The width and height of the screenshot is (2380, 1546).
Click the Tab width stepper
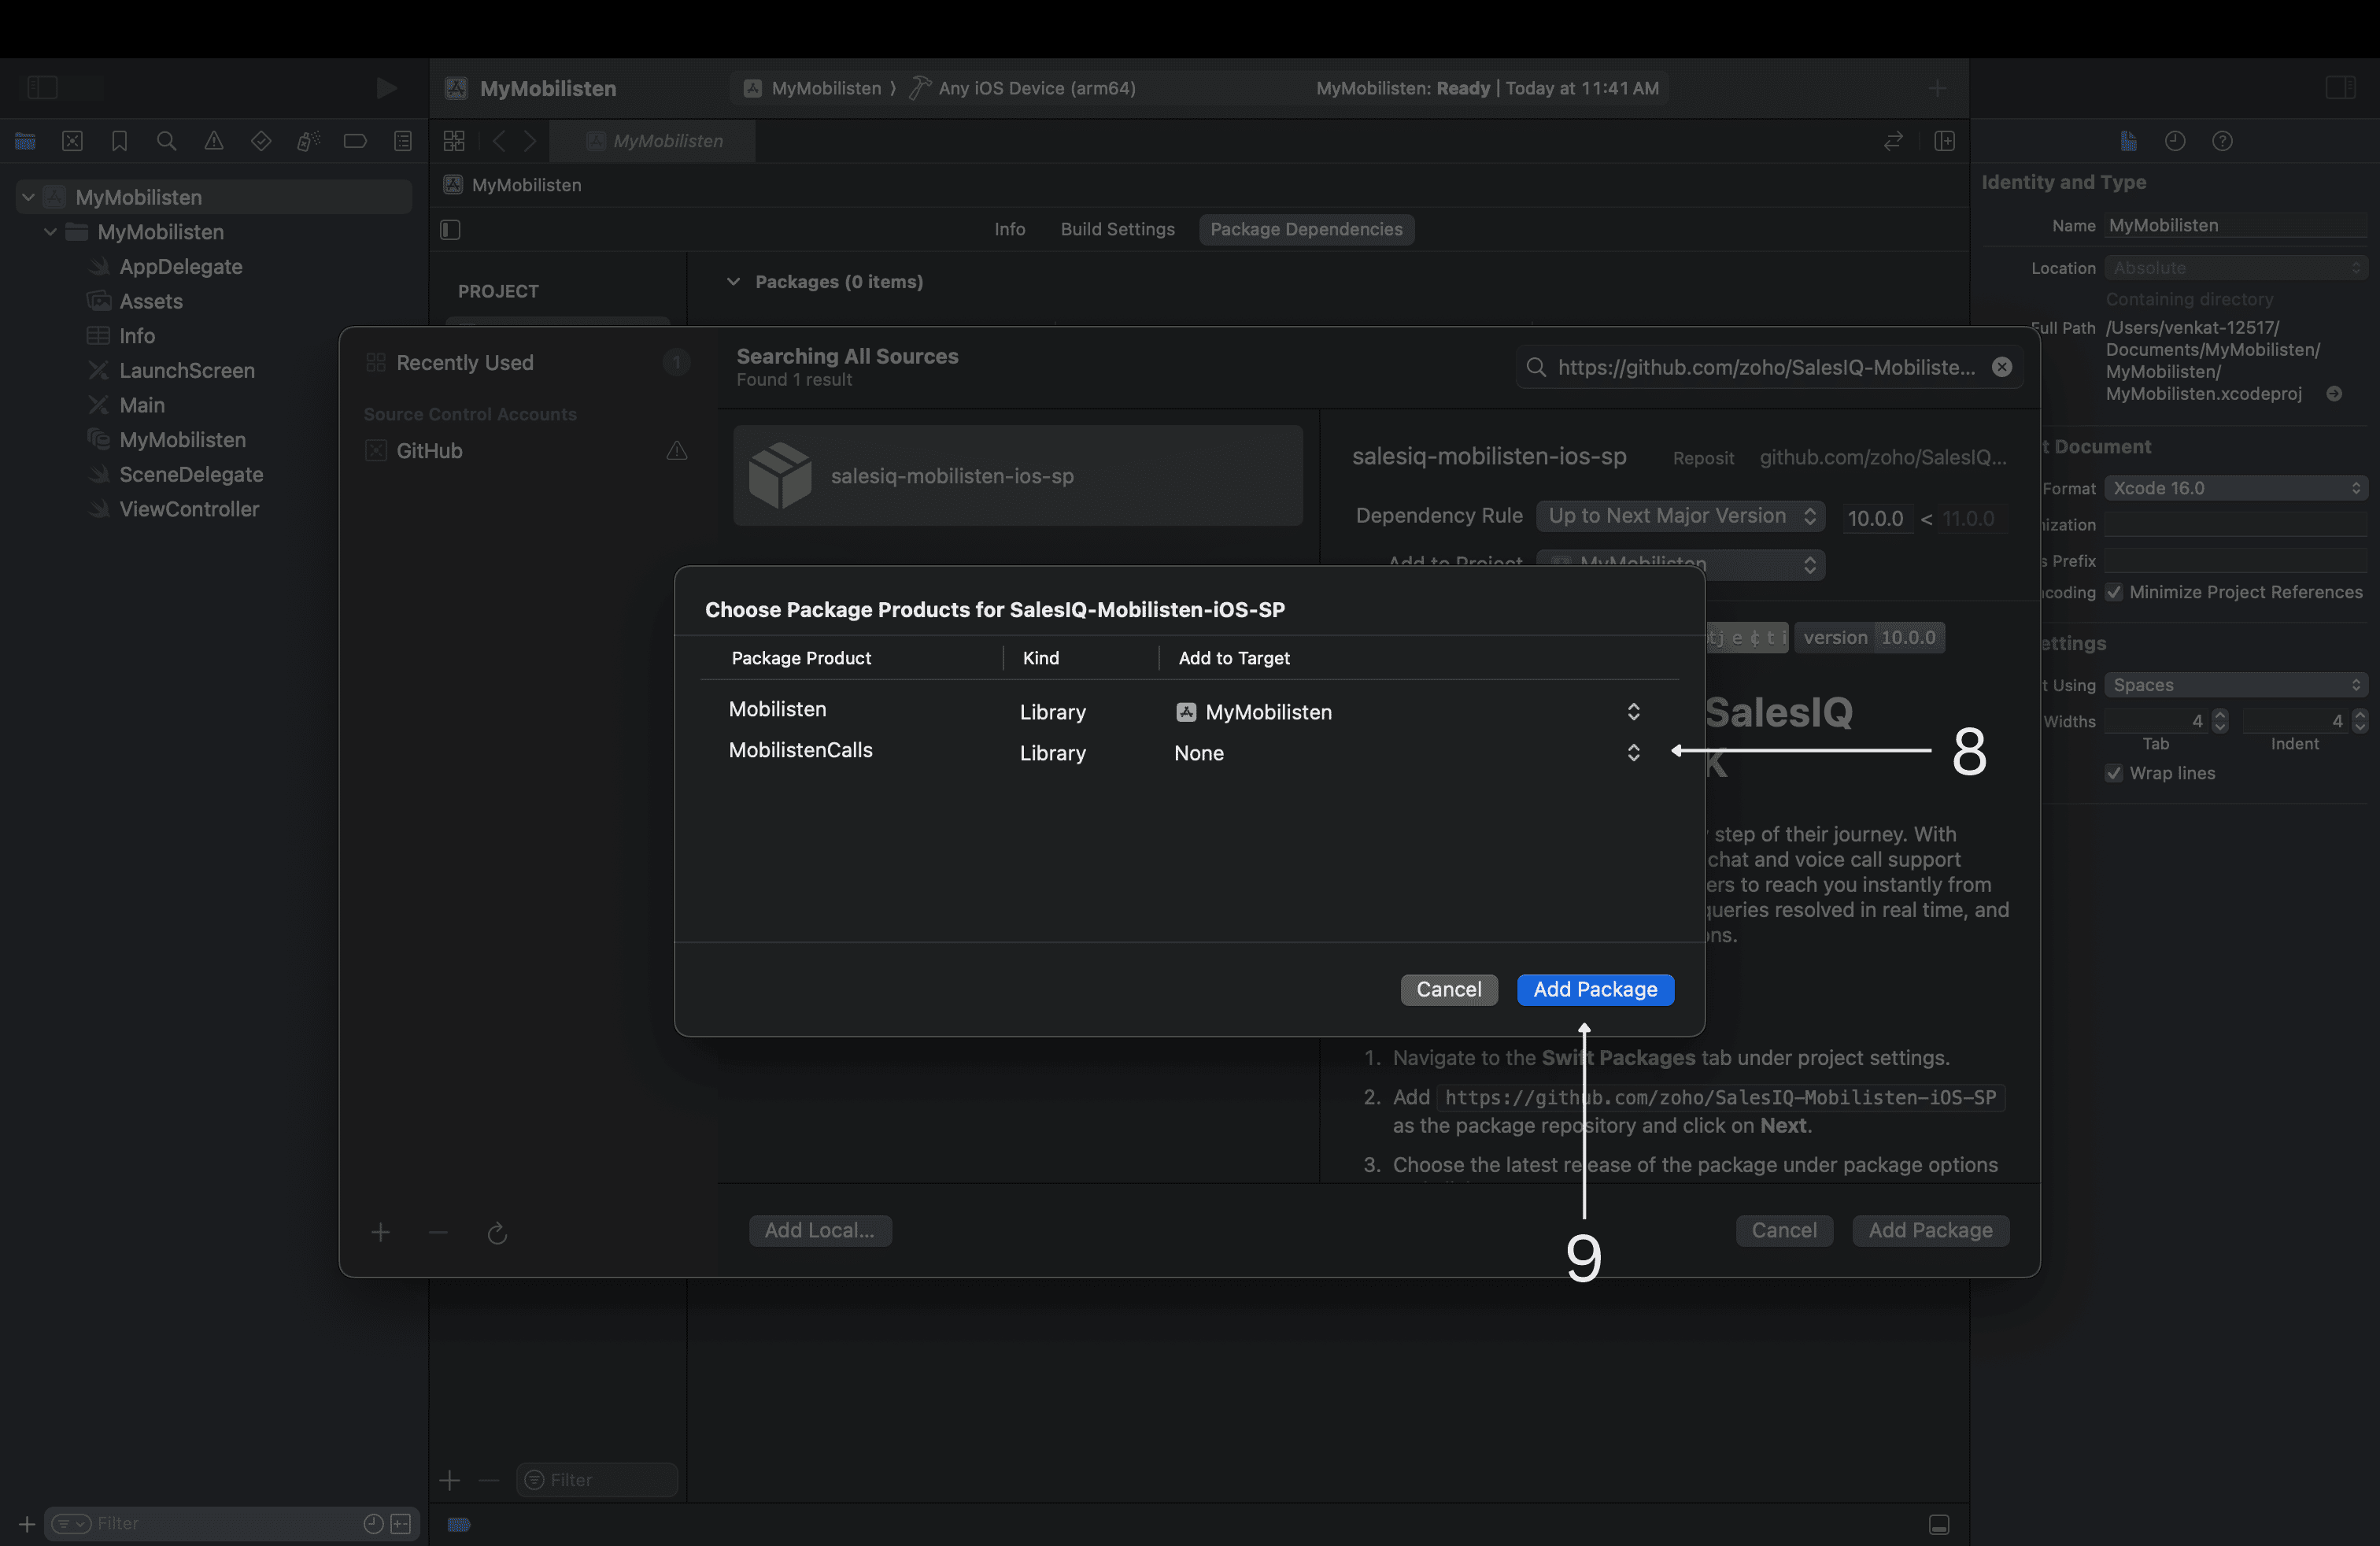point(2220,721)
